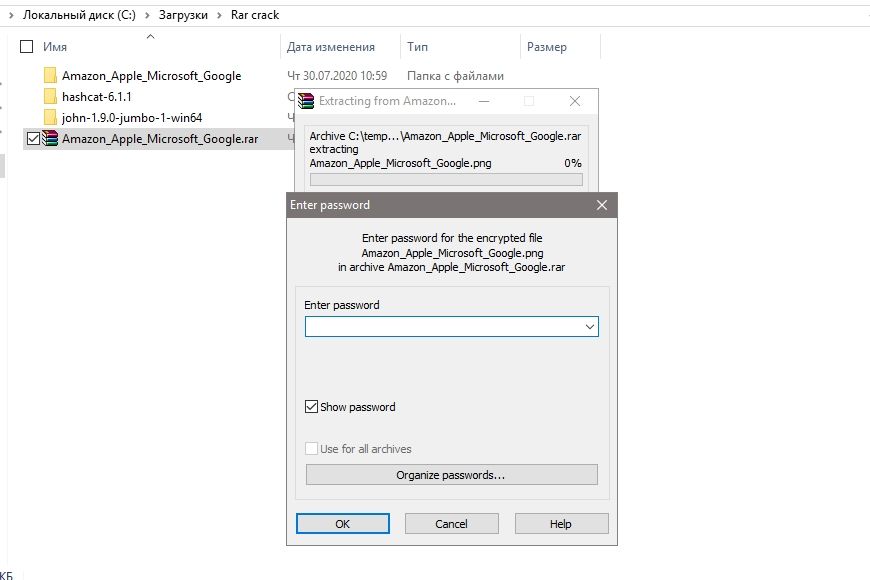Expand breadcrumb chevron after Локальный диск (C:)
This screenshot has height=580, width=870.
147,15
